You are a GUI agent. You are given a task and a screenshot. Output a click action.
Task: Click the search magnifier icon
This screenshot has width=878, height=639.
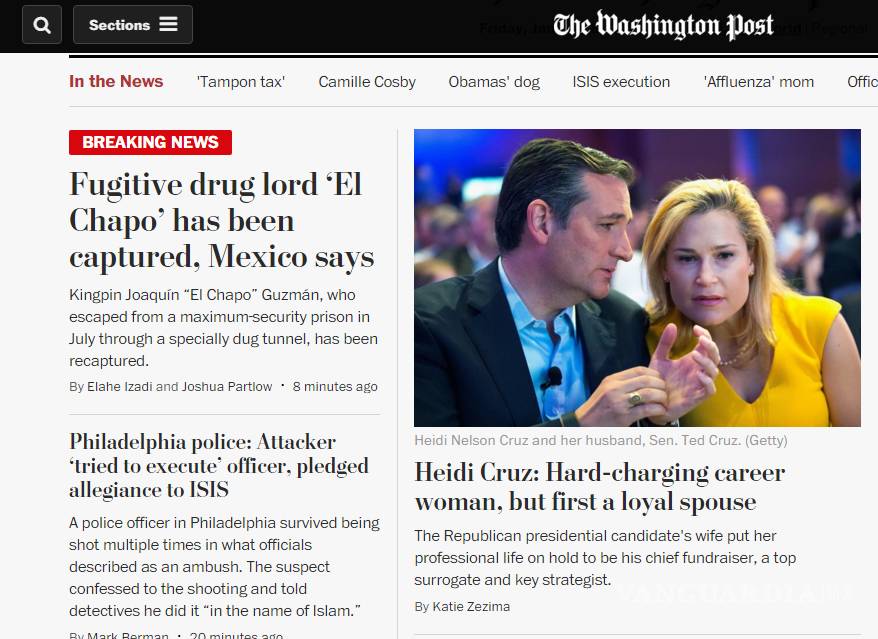pyautogui.click(x=41, y=25)
